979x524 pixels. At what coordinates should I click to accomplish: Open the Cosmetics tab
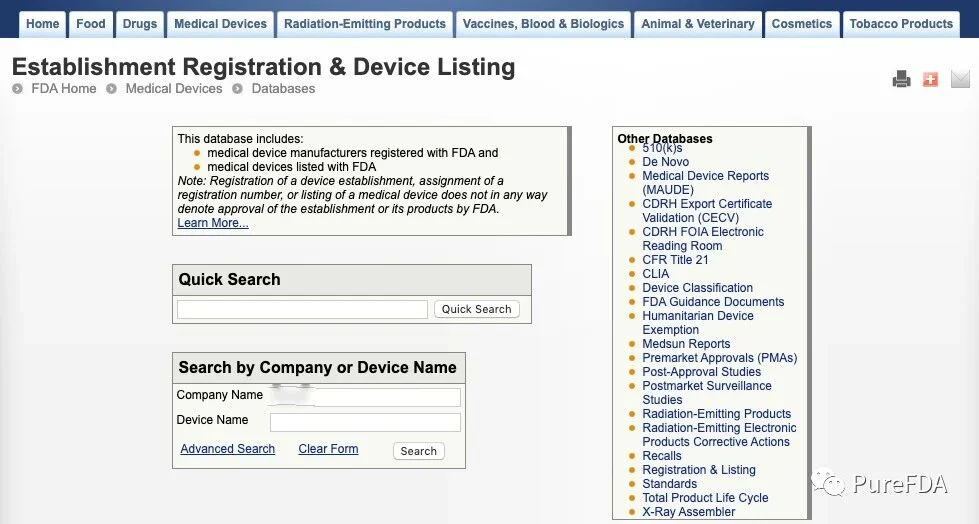pos(802,24)
